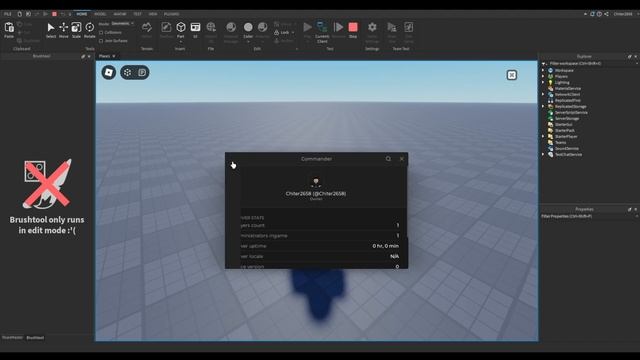The width and height of the screenshot is (640, 360).
Task: Click the player avatar in Commander window
Action: click(316, 182)
